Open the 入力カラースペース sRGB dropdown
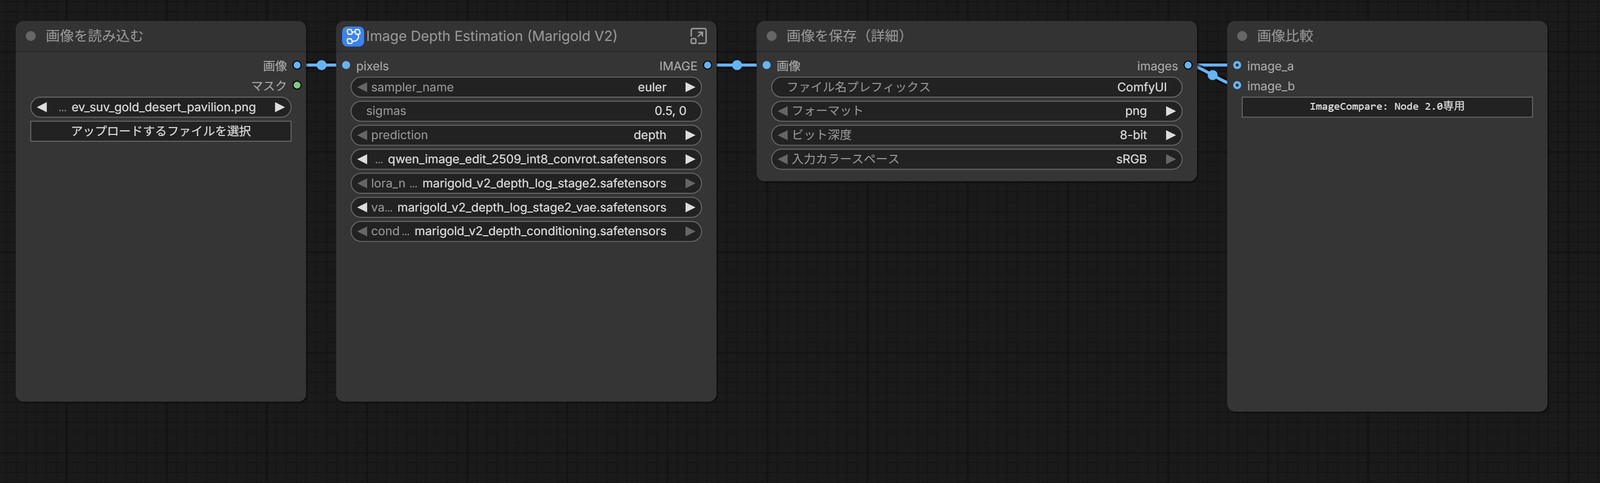The image size is (1600, 483). pos(977,159)
